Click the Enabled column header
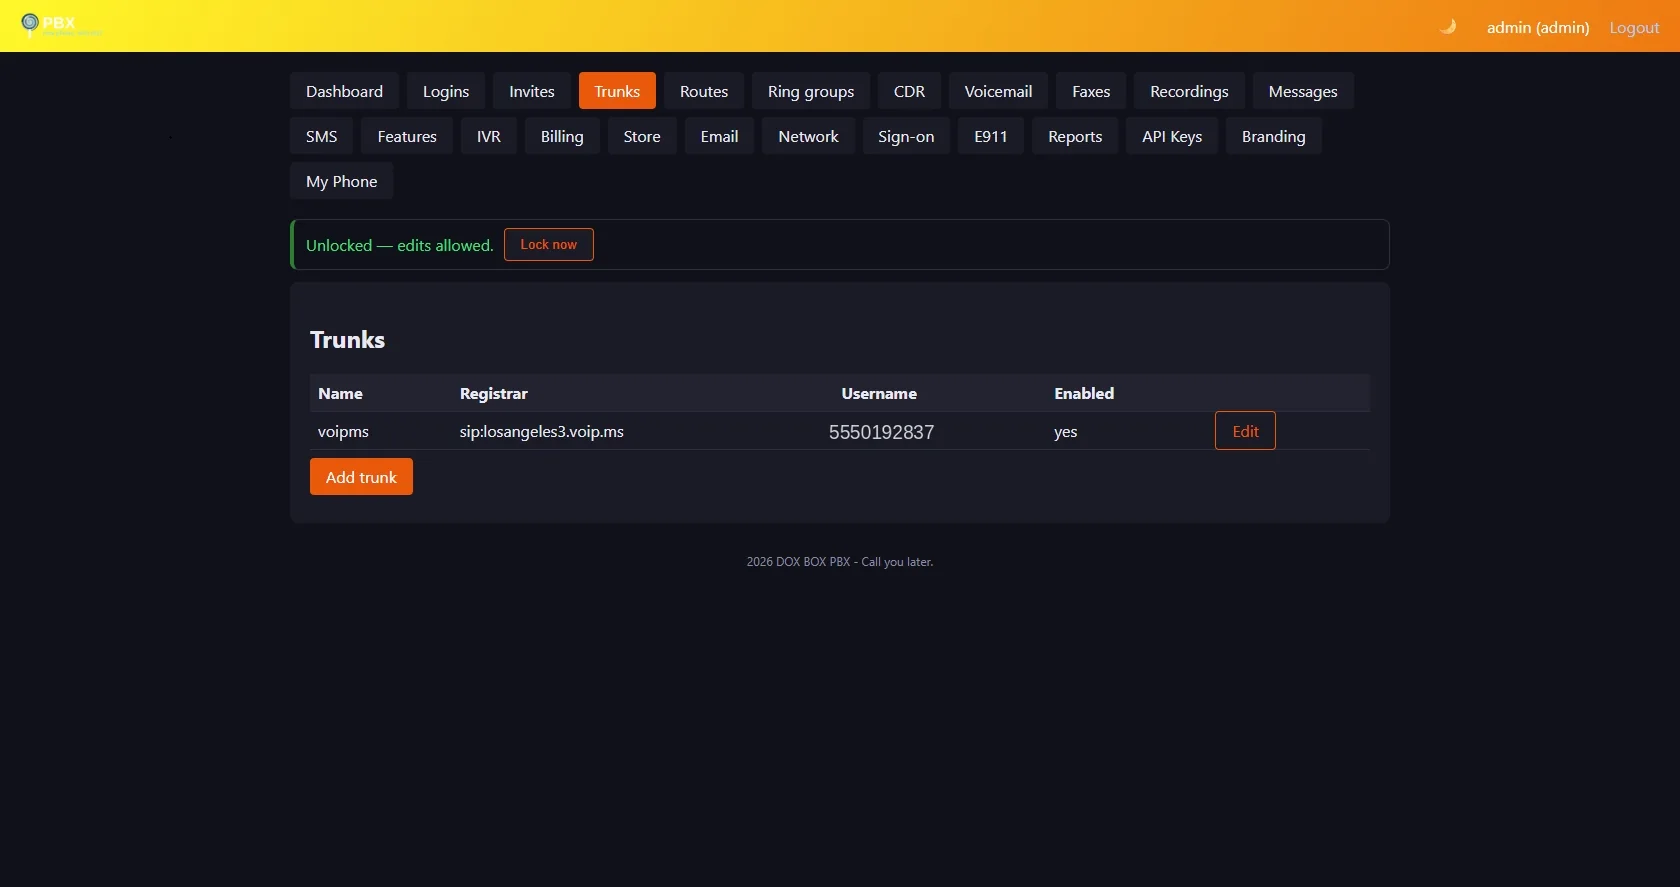 pos(1084,394)
